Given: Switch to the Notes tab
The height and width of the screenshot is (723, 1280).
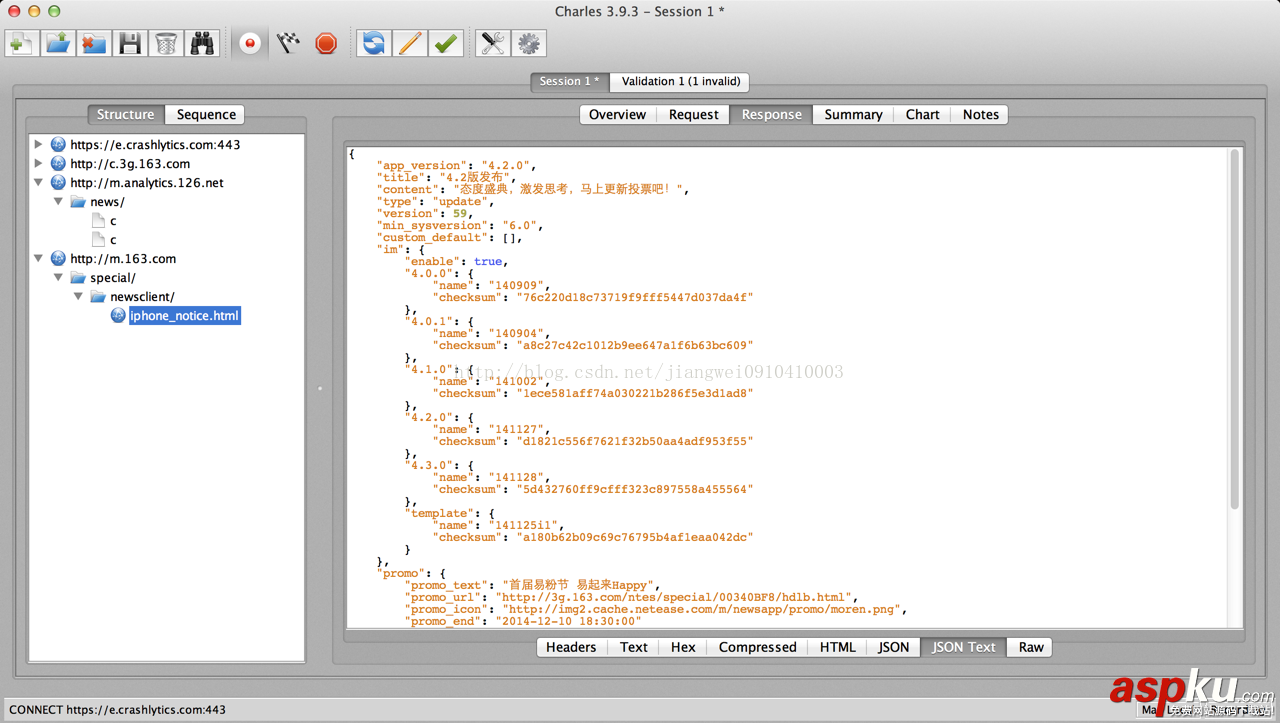Looking at the screenshot, I should coord(980,115).
